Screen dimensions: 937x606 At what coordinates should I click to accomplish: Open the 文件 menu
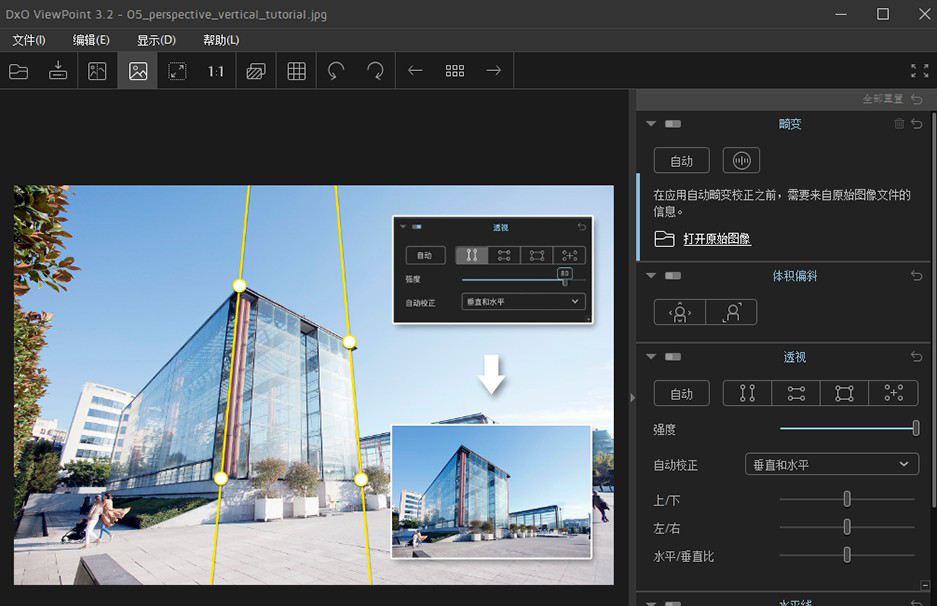pyautogui.click(x=29, y=40)
